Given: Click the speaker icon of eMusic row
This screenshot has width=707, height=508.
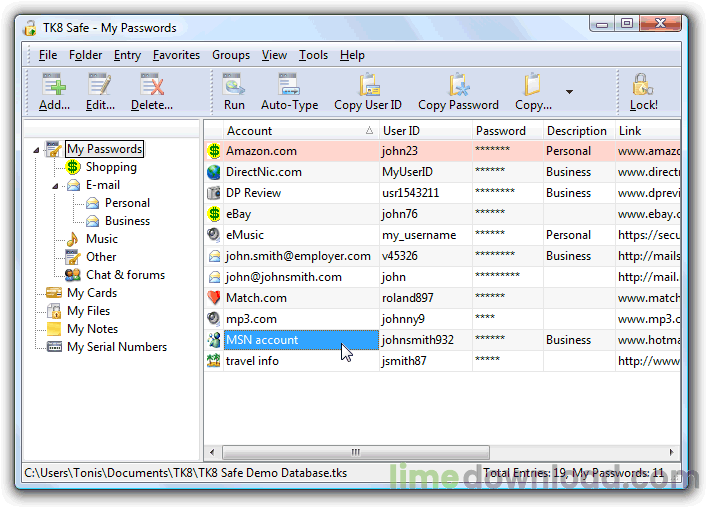Looking at the screenshot, I should [214, 235].
